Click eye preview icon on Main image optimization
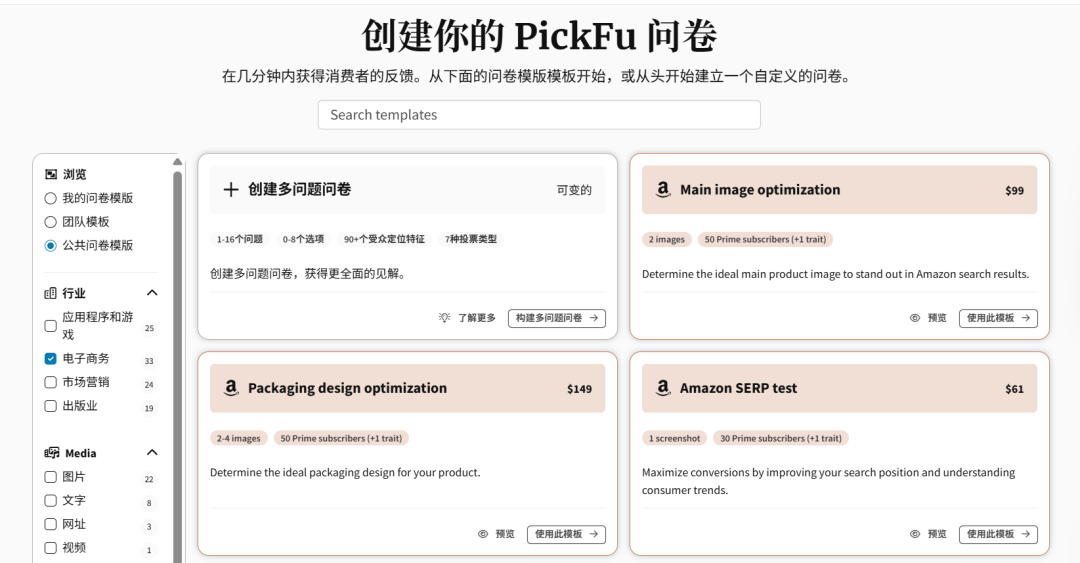This screenshot has height=563, width=1080. (x=915, y=318)
